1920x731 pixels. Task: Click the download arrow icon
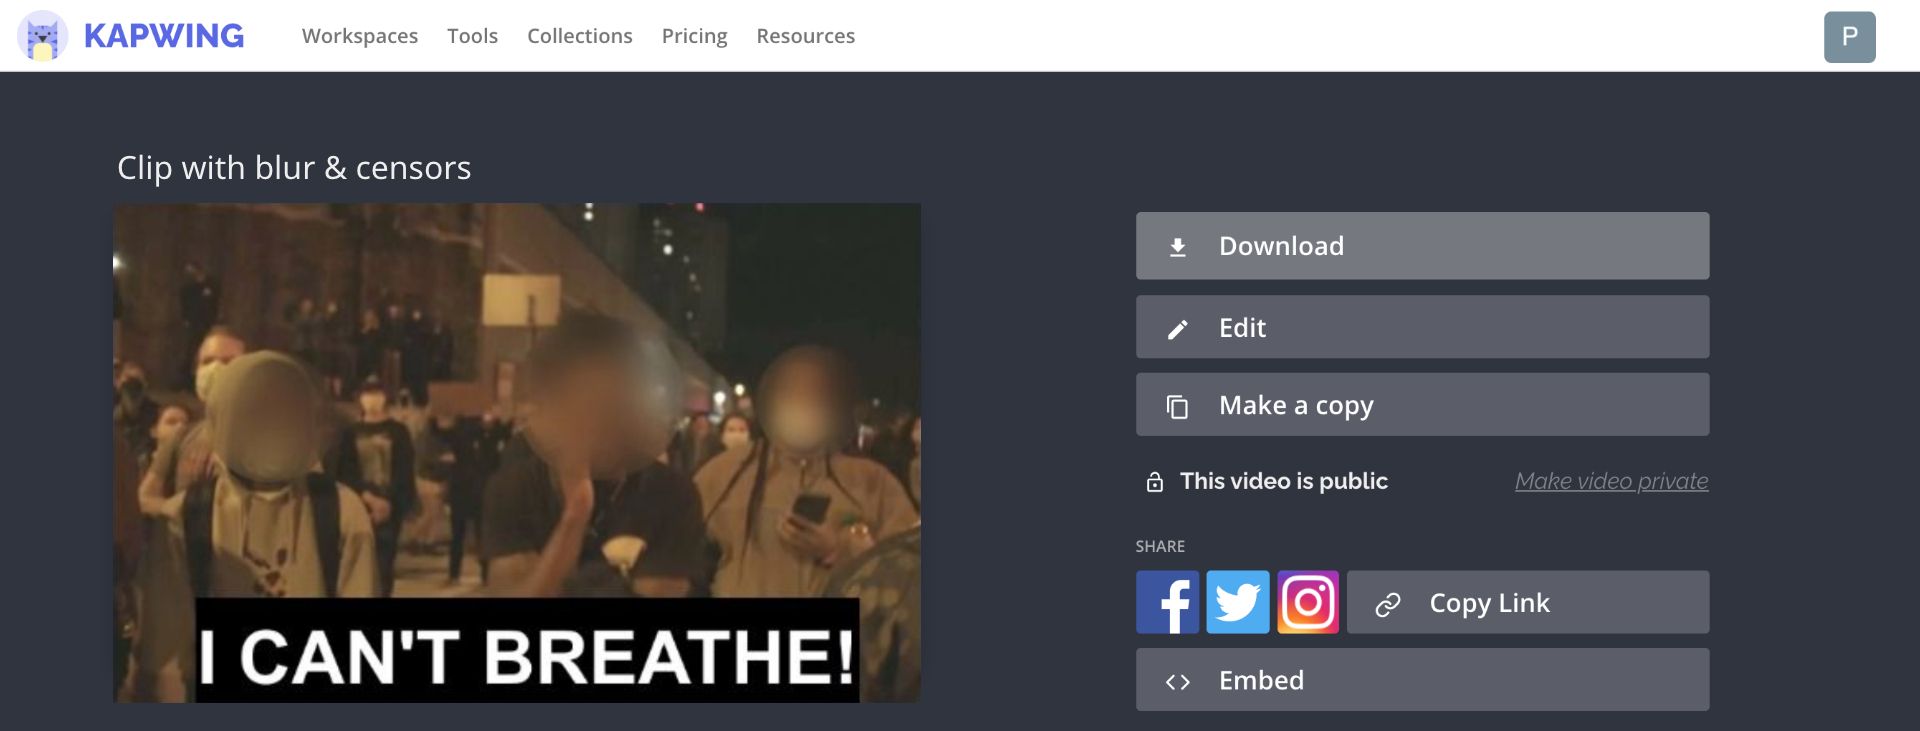pyautogui.click(x=1178, y=247)
